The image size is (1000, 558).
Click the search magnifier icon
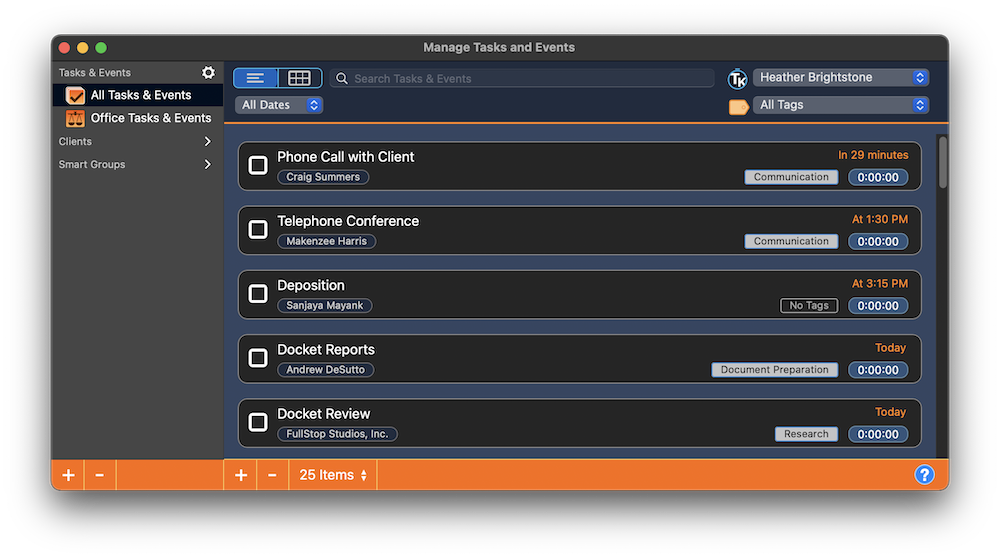coord(342,78)
